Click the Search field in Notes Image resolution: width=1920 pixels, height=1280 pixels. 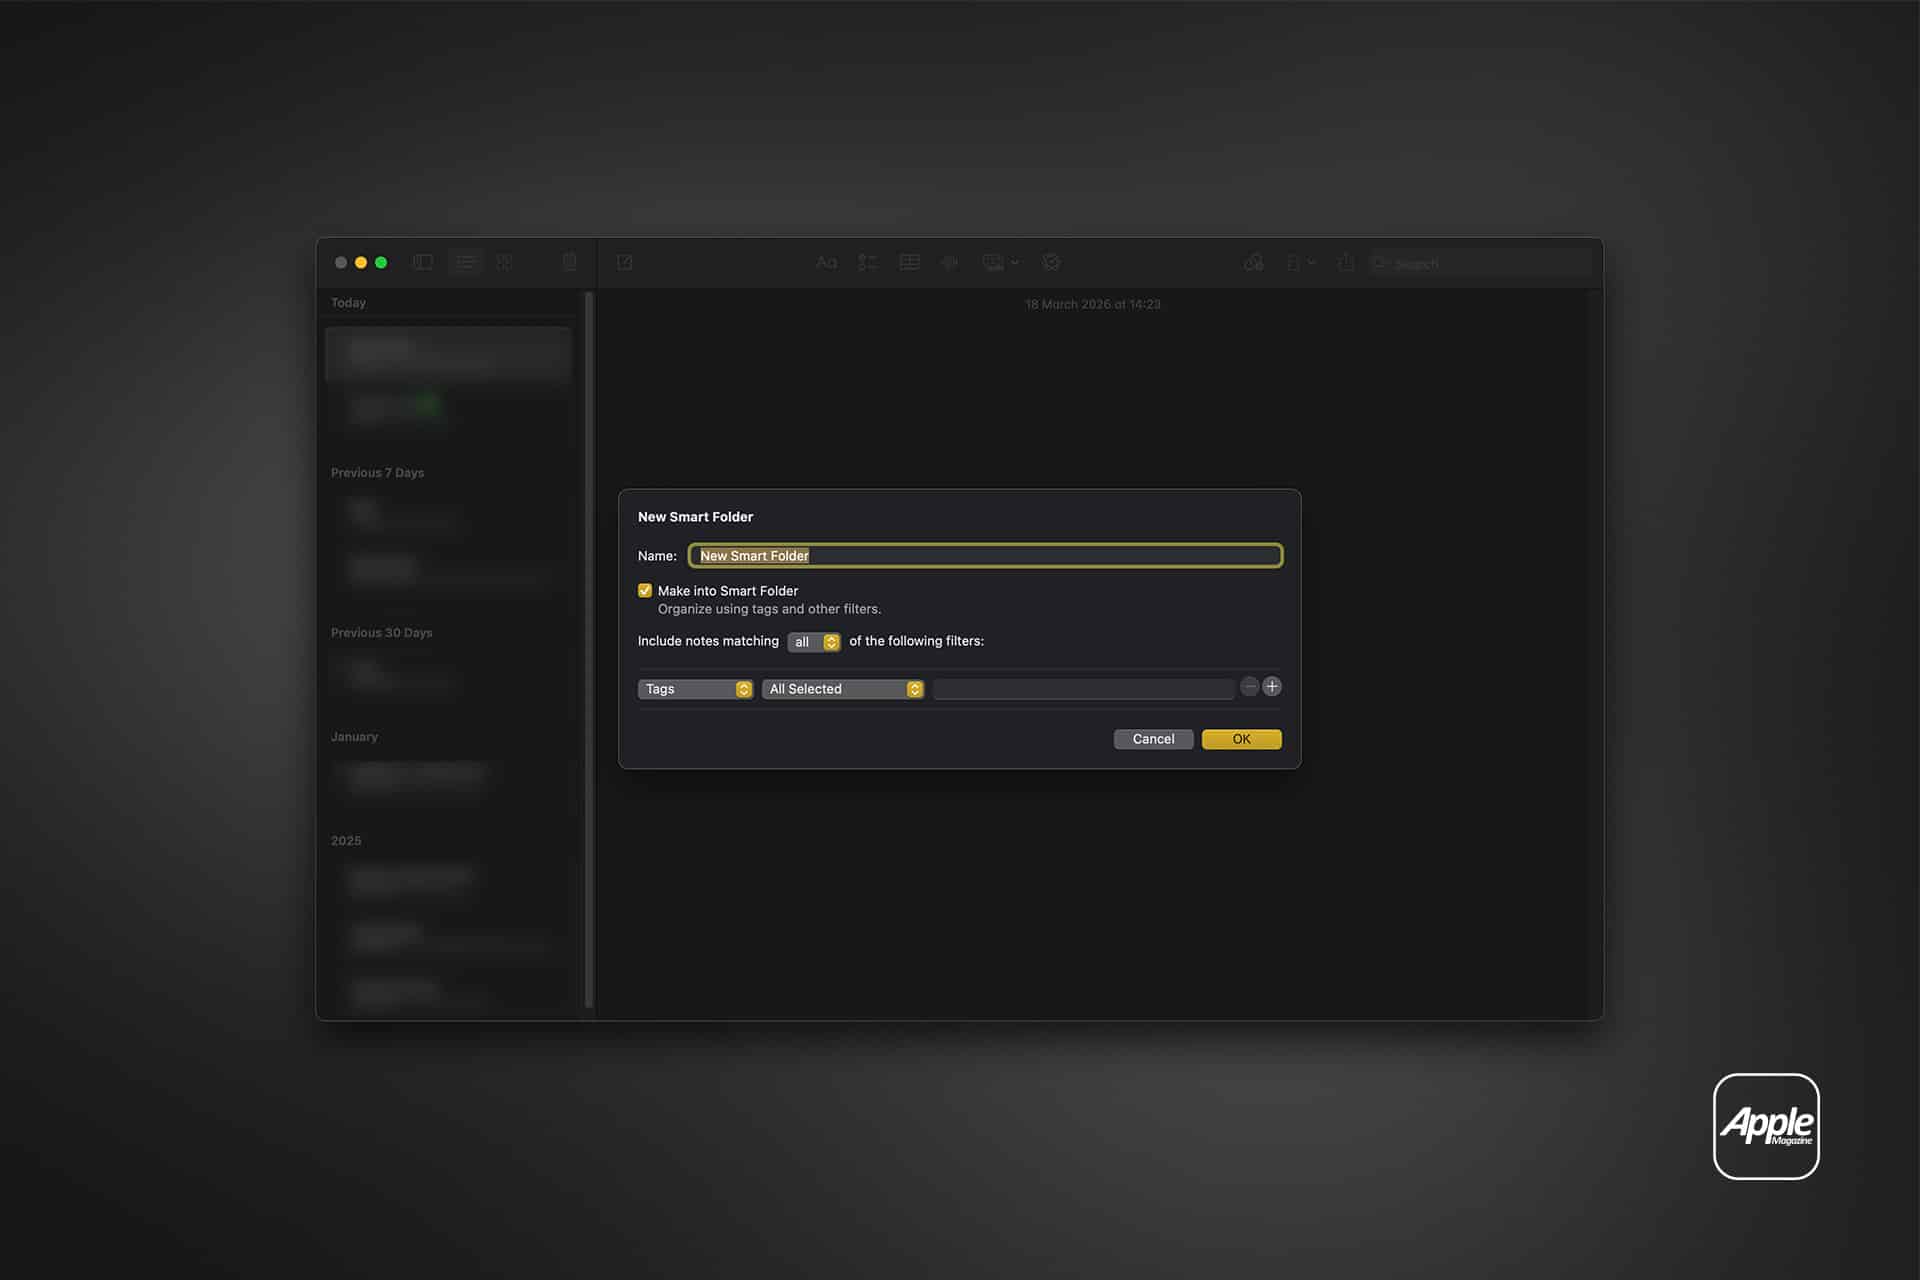tap(1480, 263)
